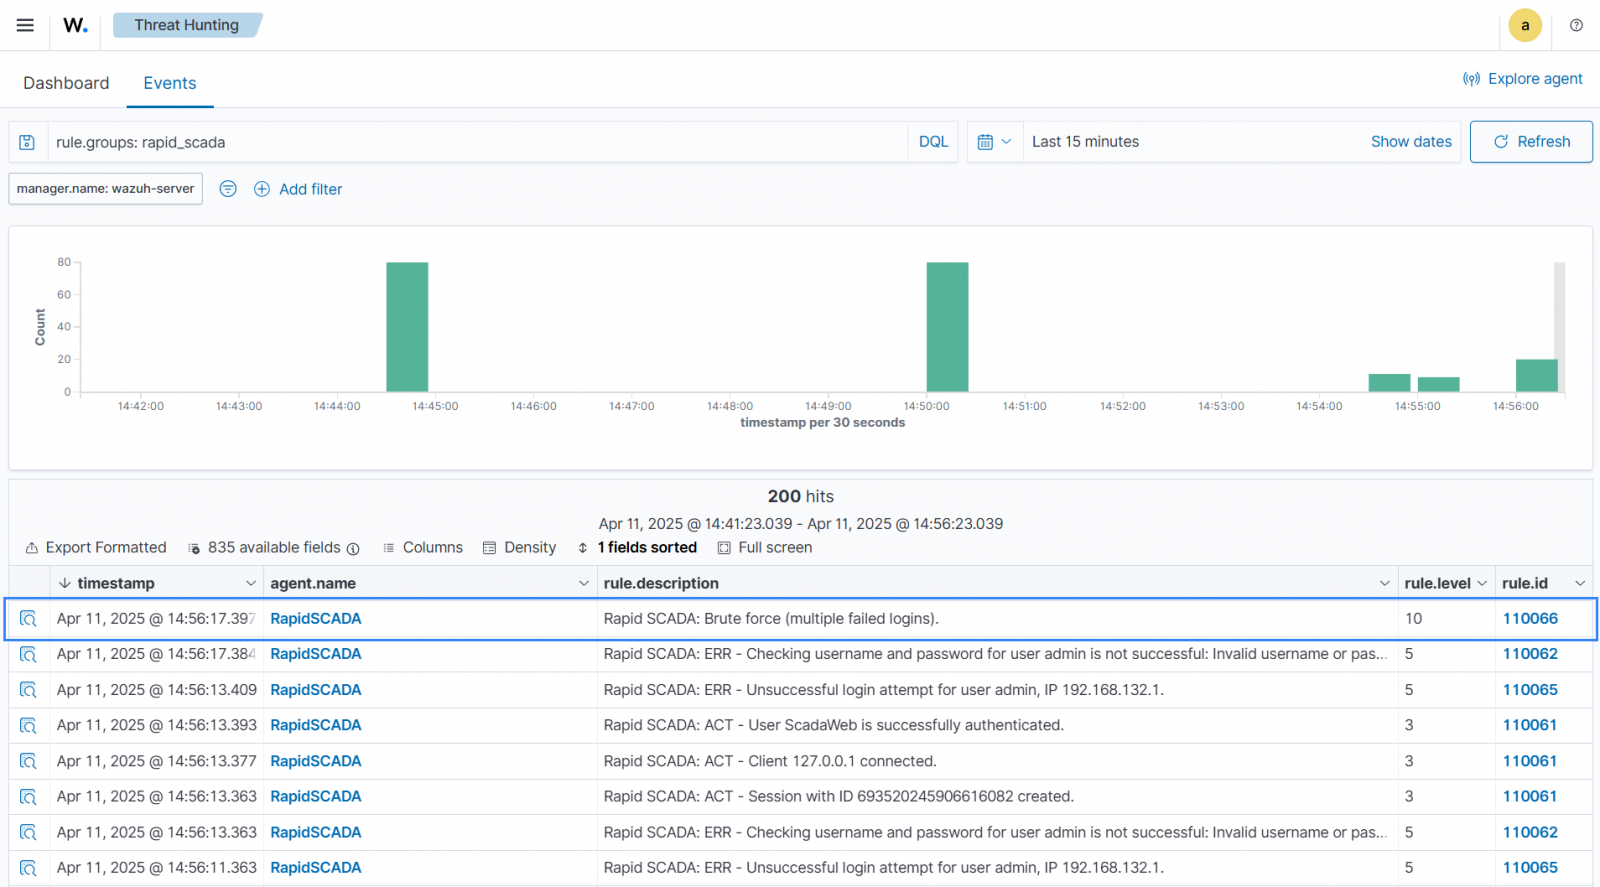
Task: Click timestamp Apr 11, 2025 @ 14:56:13.409
Action: [157, 690]
